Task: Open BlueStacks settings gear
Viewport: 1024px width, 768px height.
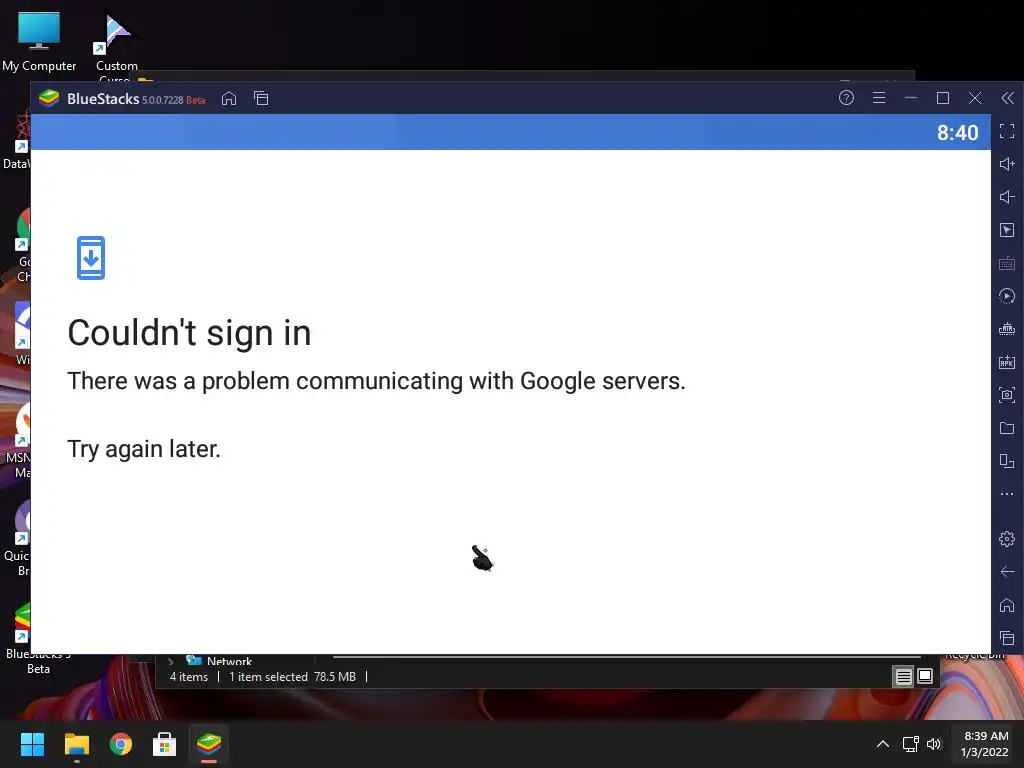Action: pos(1007,539)
